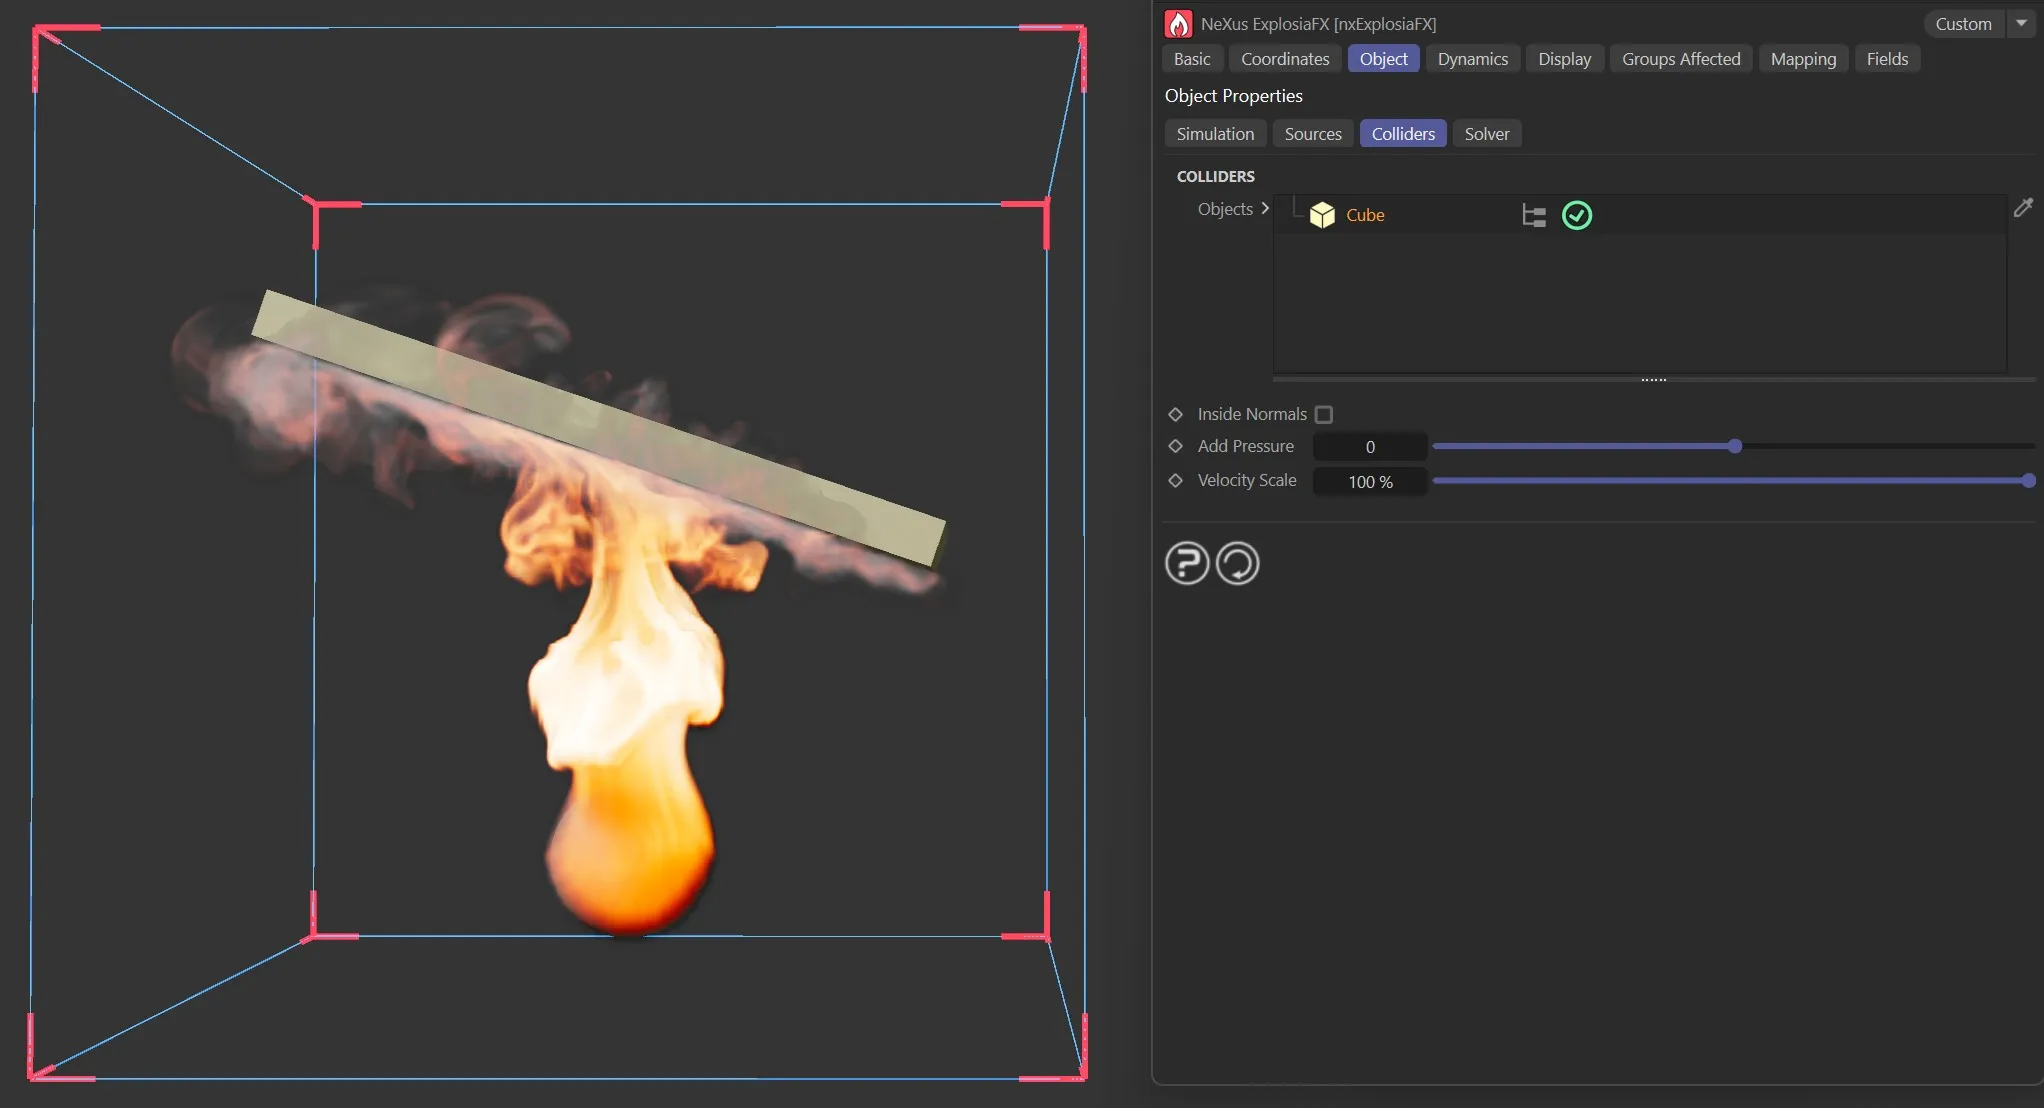Click the Add Pressure slider handle

[1735, 446]
